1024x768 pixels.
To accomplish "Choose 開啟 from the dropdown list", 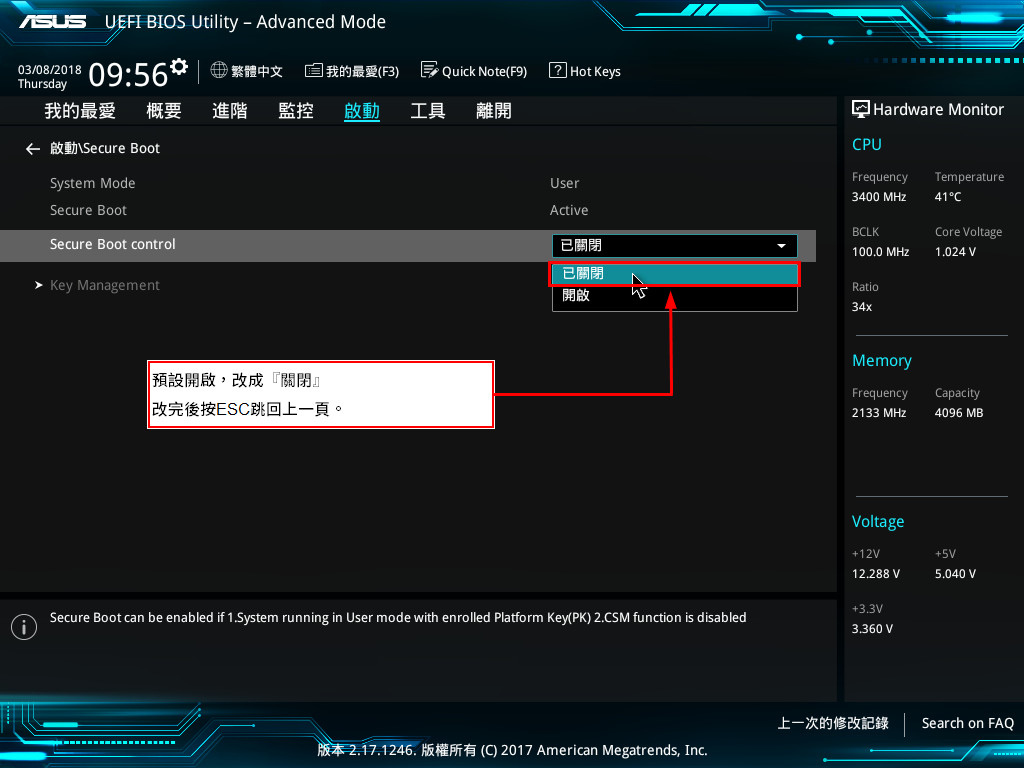I will coord(675,295).
